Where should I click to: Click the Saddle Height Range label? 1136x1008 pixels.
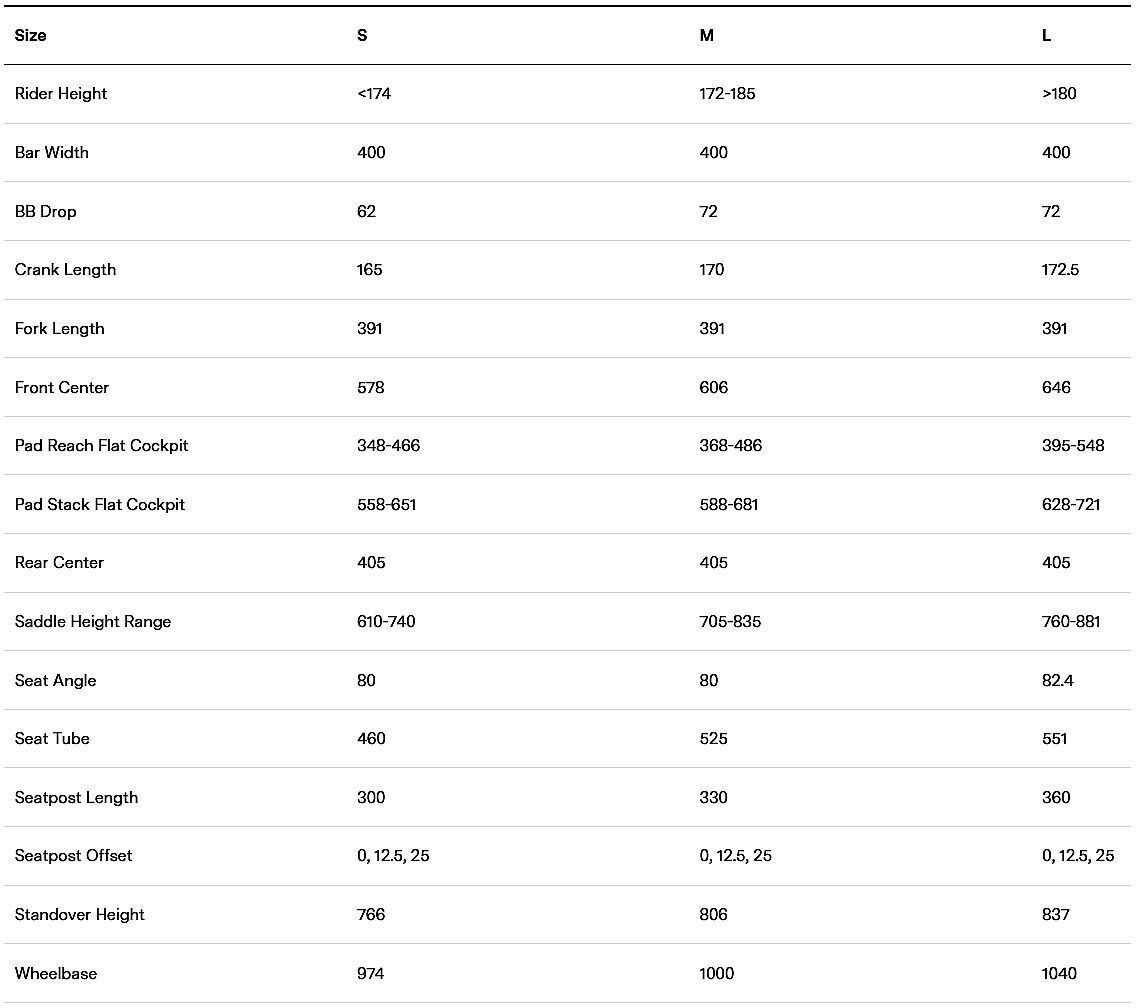93,622
